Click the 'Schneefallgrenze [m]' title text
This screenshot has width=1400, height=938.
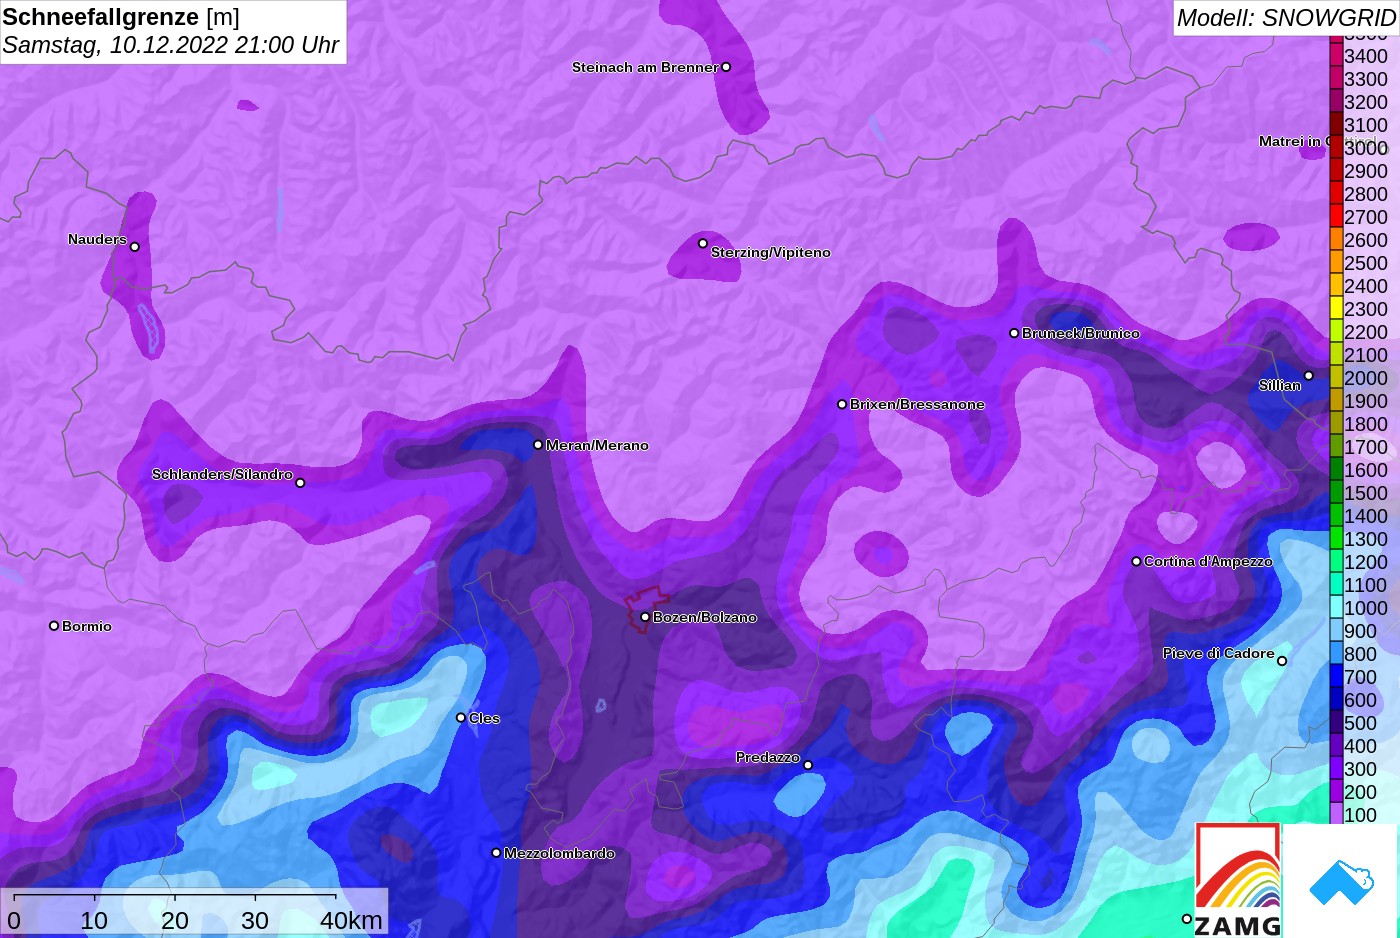121,17
